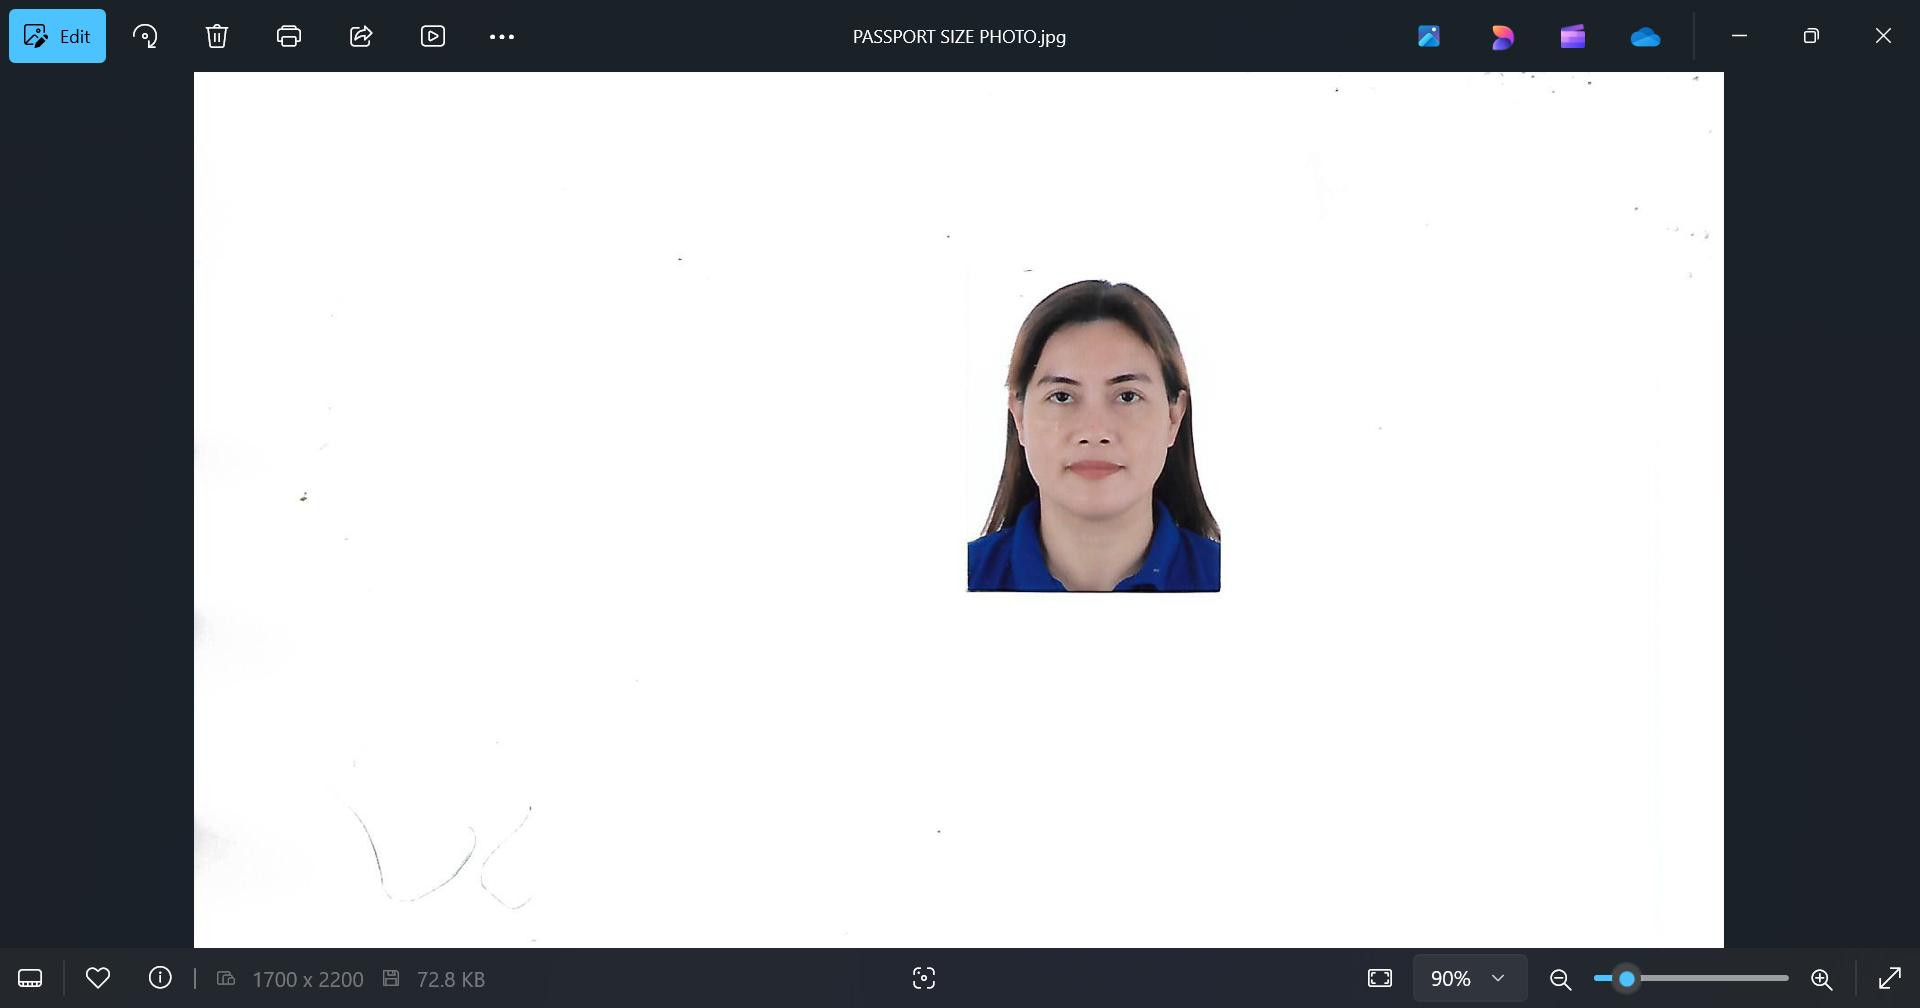Launch Microsoft Designer from the toolbar
1920x1008 pixels.
click(x=1502, y=36)
